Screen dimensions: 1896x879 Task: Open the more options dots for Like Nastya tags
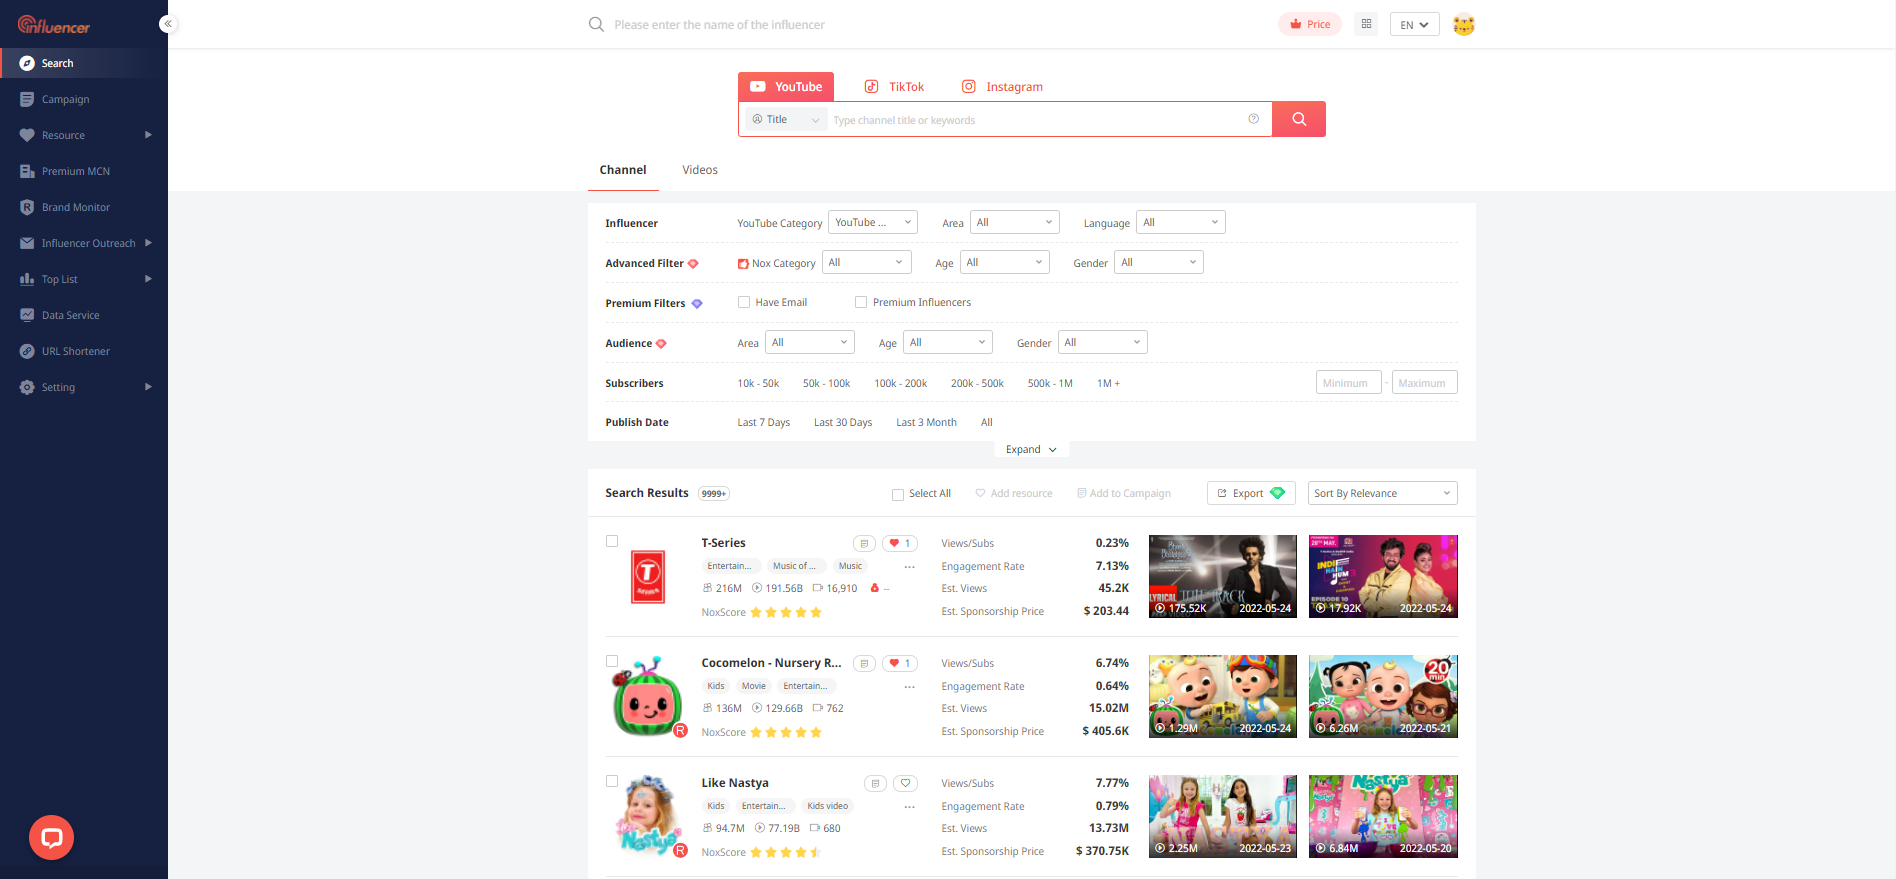910,807
